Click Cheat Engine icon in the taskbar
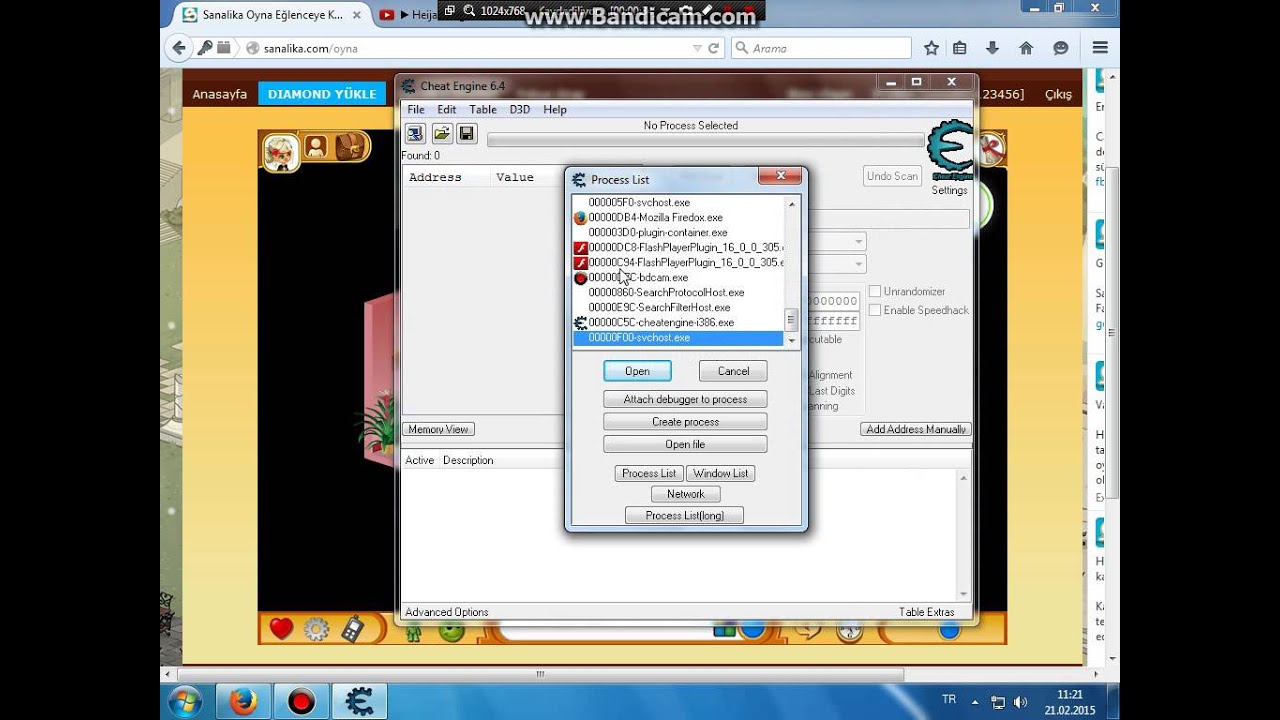The height and width of the screenshot is (720, 1280). [359, 701]
